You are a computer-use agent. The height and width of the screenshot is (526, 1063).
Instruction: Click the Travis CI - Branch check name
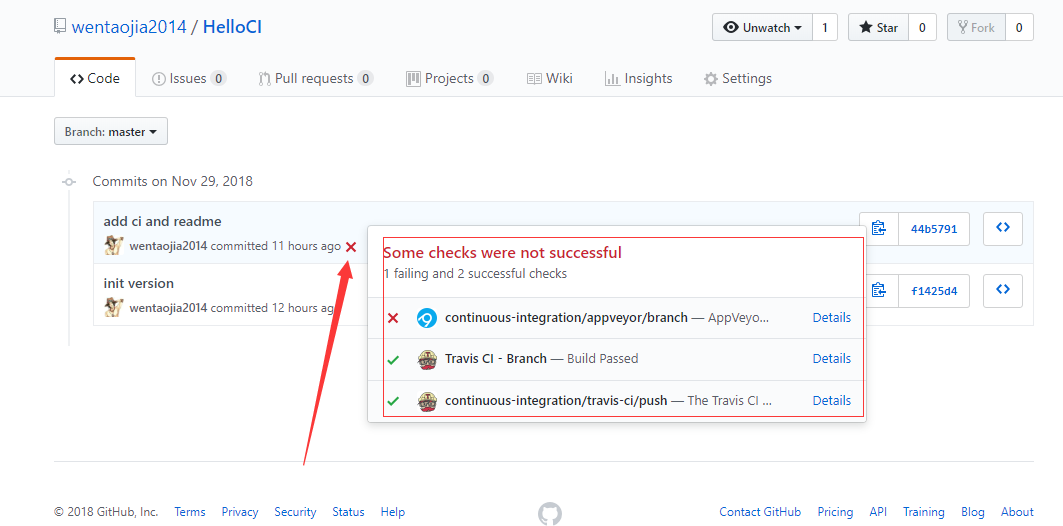496,359
